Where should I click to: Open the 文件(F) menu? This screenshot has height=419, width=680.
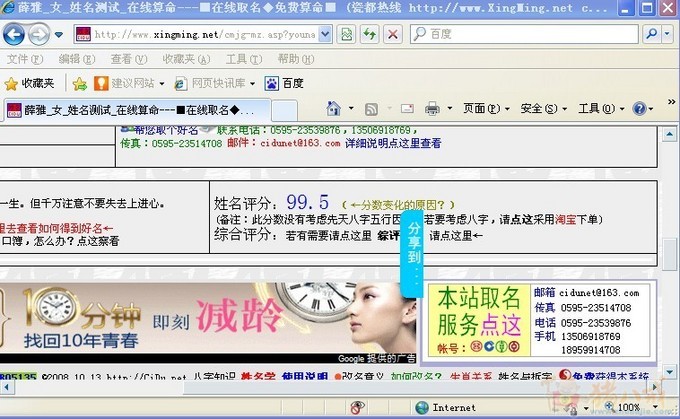click(x=25, y=59)
